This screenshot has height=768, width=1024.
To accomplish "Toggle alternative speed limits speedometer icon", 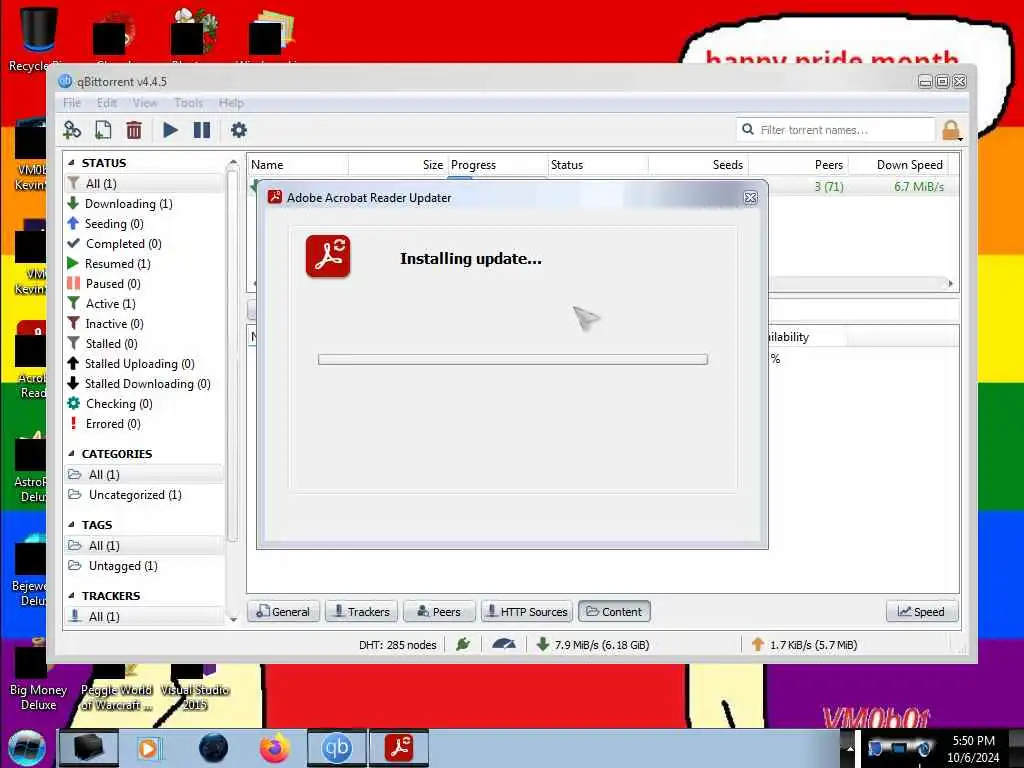I will (504, 645).
